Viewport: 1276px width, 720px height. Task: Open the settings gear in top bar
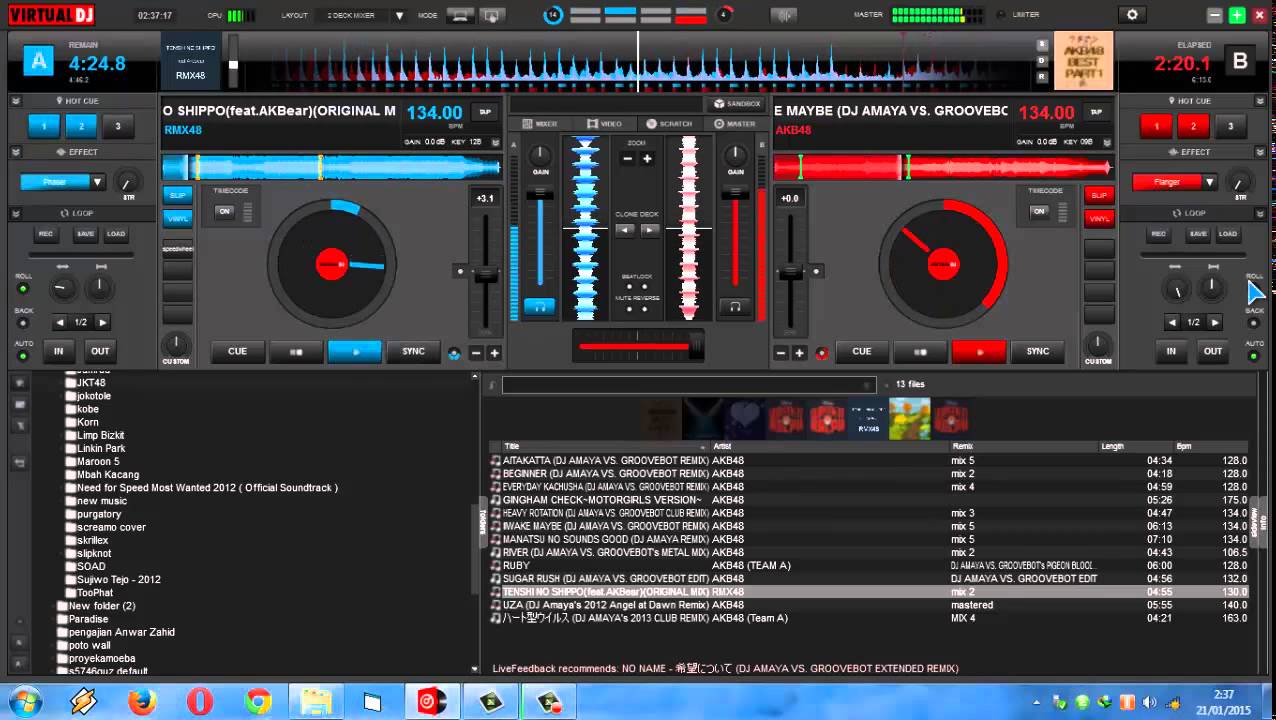pos(1132,15)
